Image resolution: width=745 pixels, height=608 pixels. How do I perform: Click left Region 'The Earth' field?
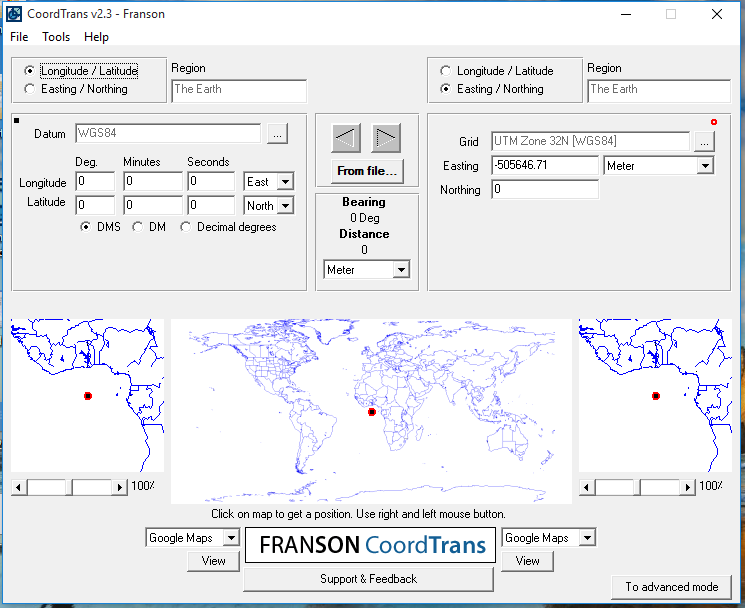tap(239, 91)
